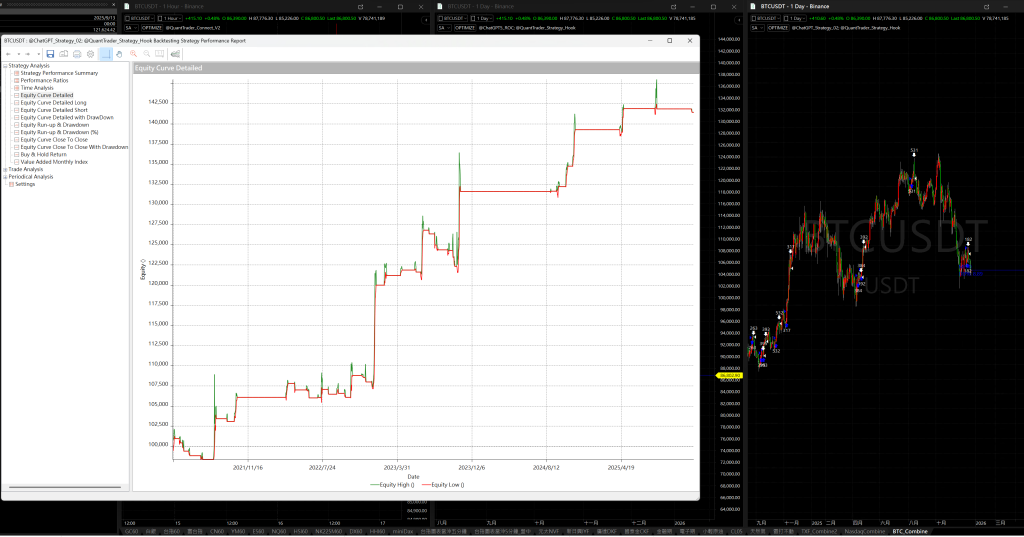Switch to the BTC_Combine workspace tab

pyautogui.click(x=912, y=531)
